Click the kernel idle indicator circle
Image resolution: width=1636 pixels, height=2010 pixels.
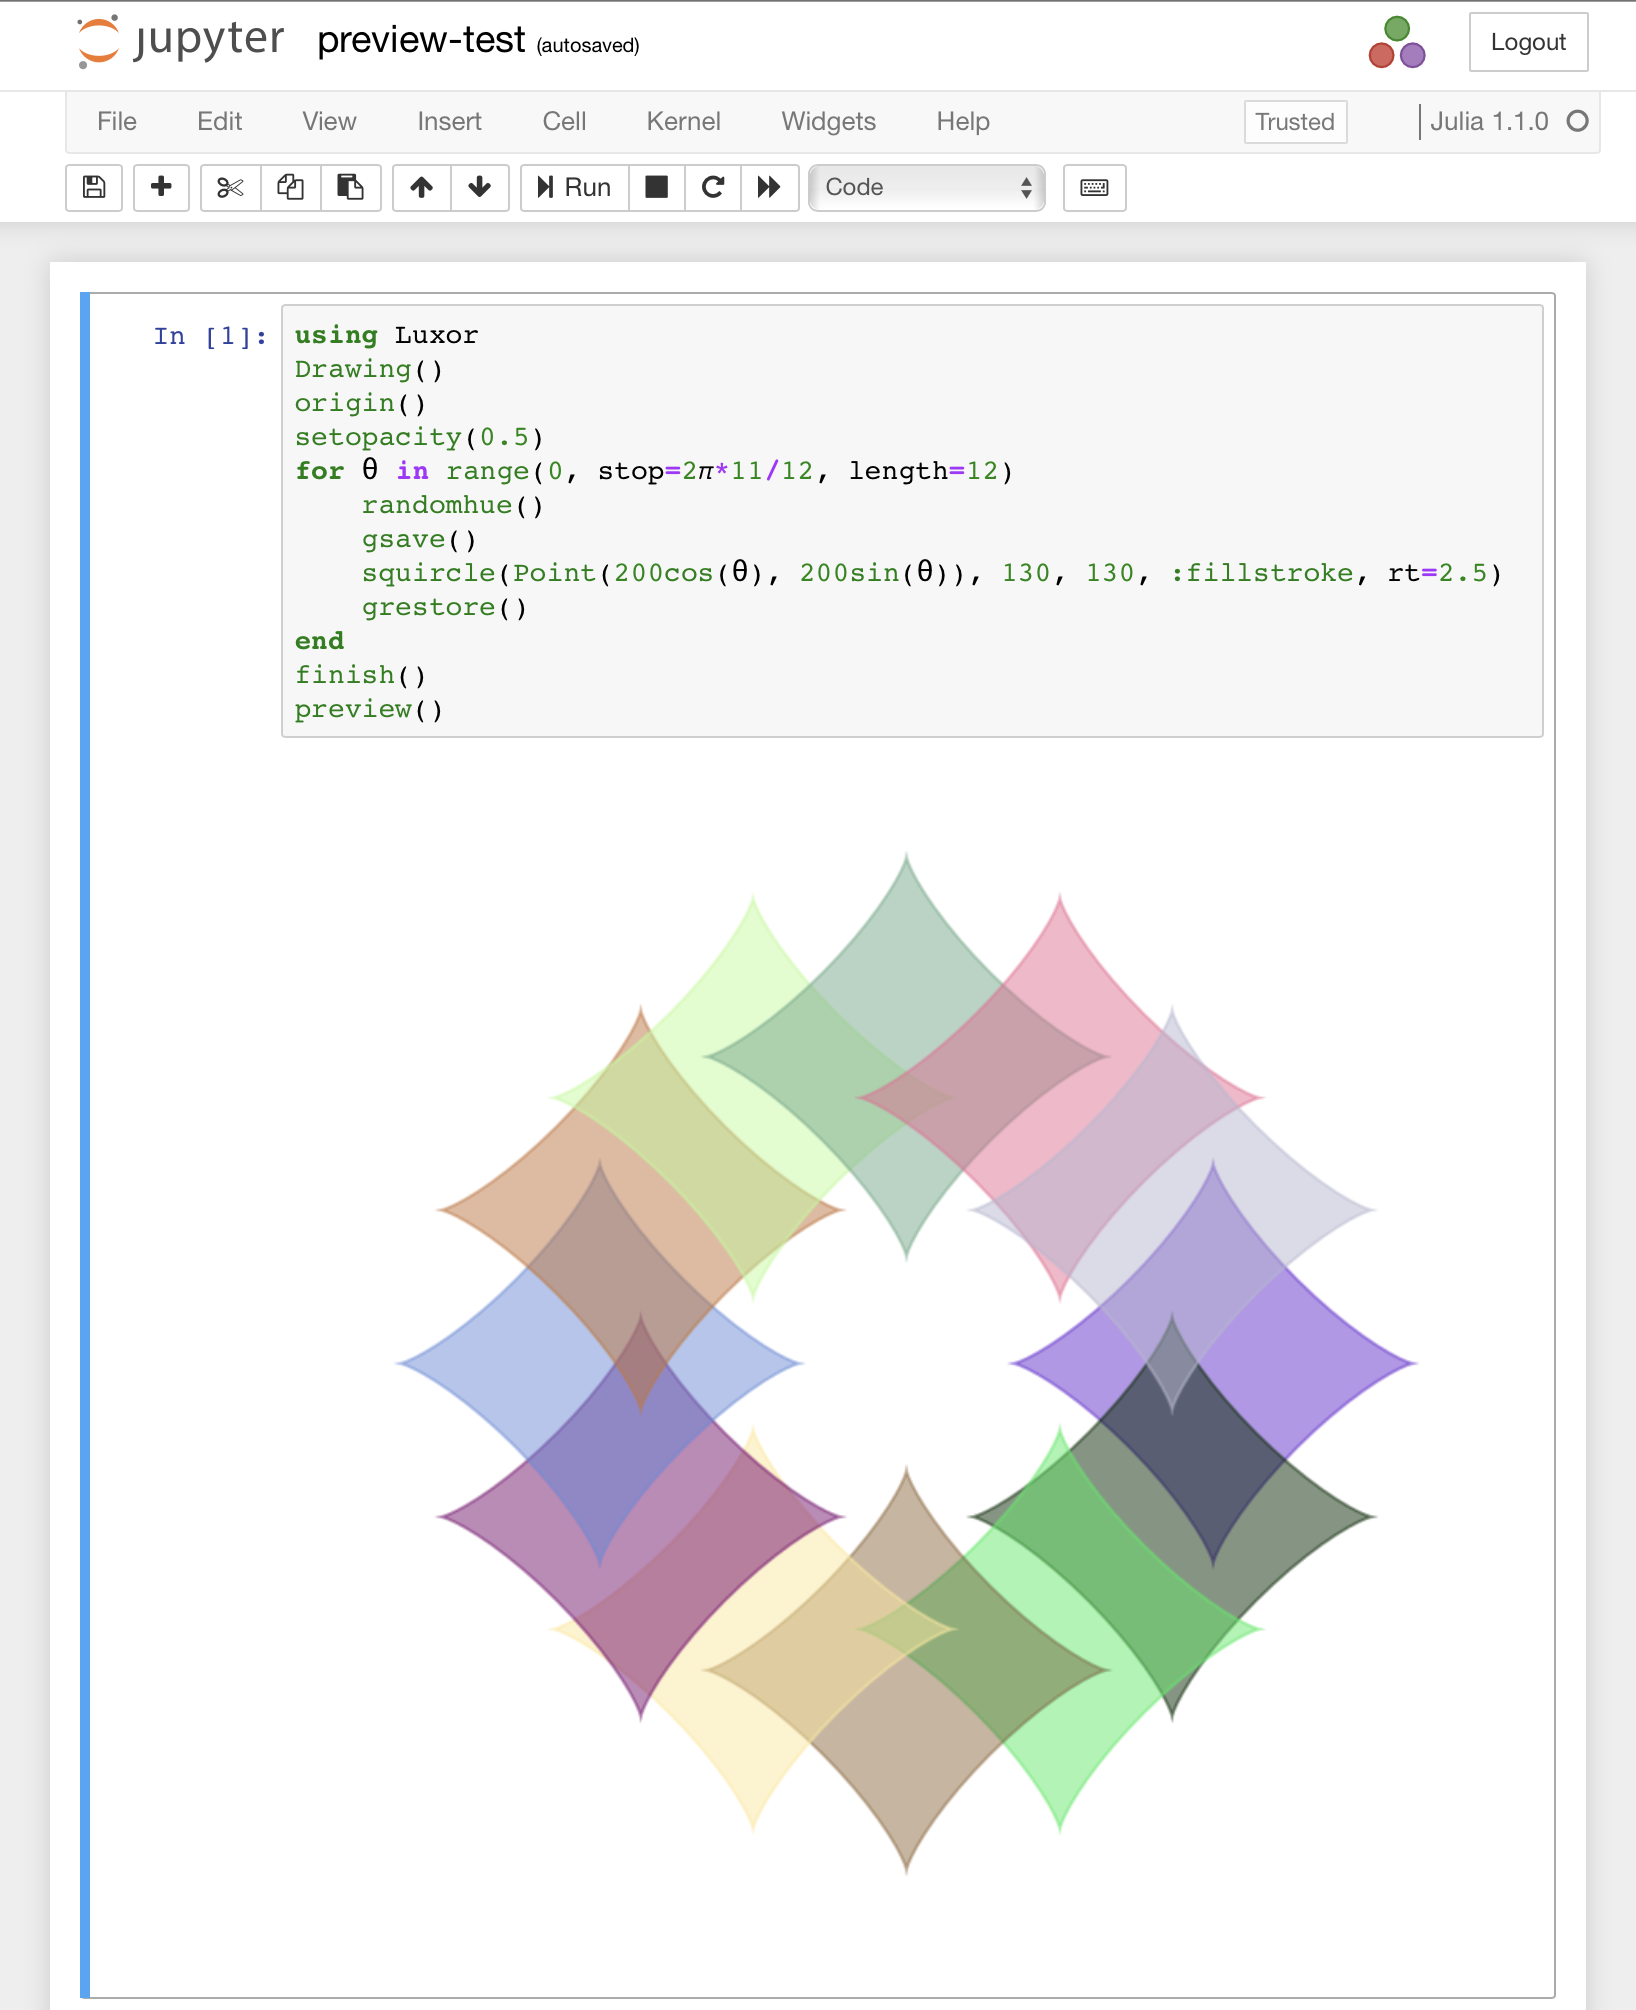[1577, 121]
